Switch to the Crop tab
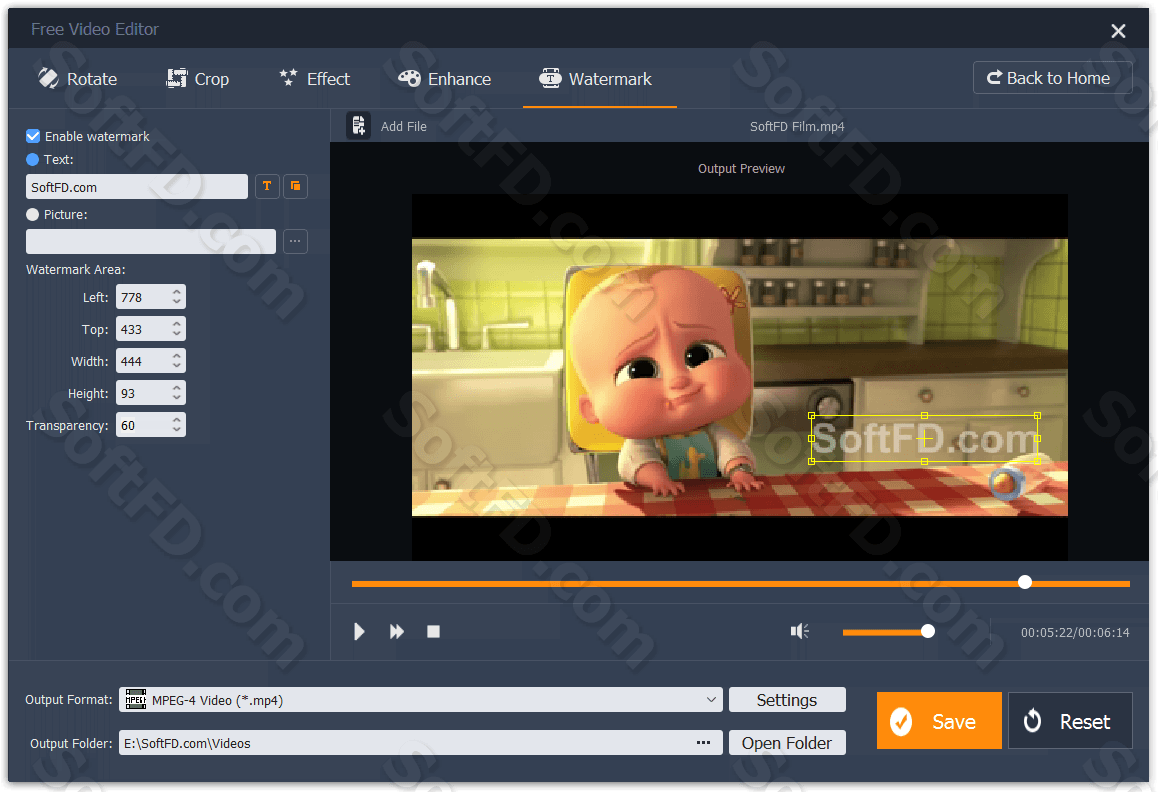The height and width of the screenshot is (792, 1158). click(198, 79)
